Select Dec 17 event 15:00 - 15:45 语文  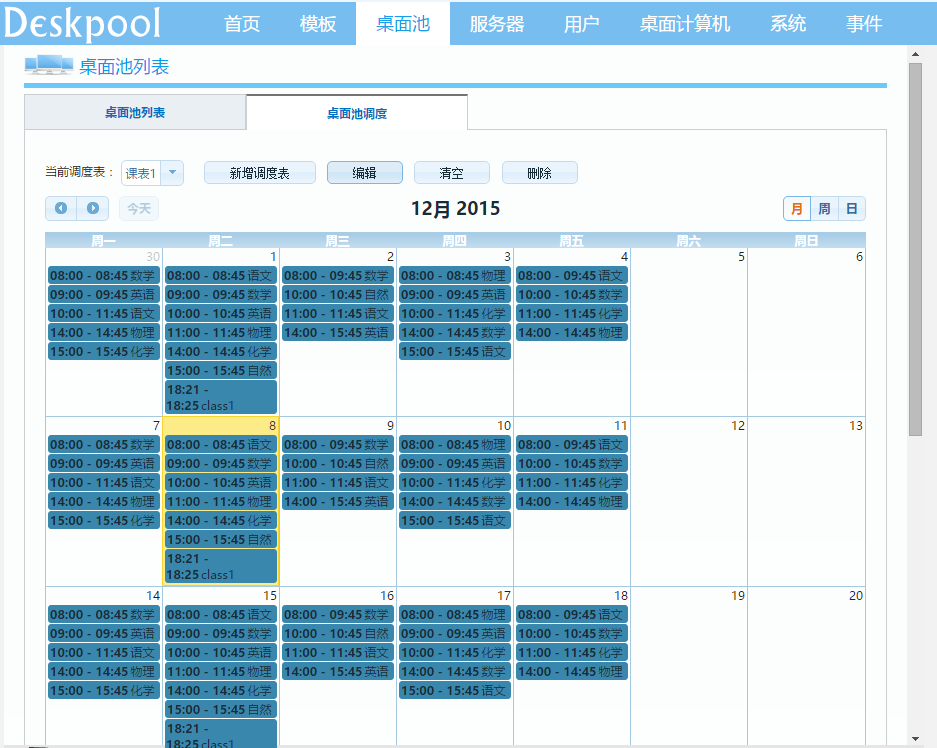point(455,690)
